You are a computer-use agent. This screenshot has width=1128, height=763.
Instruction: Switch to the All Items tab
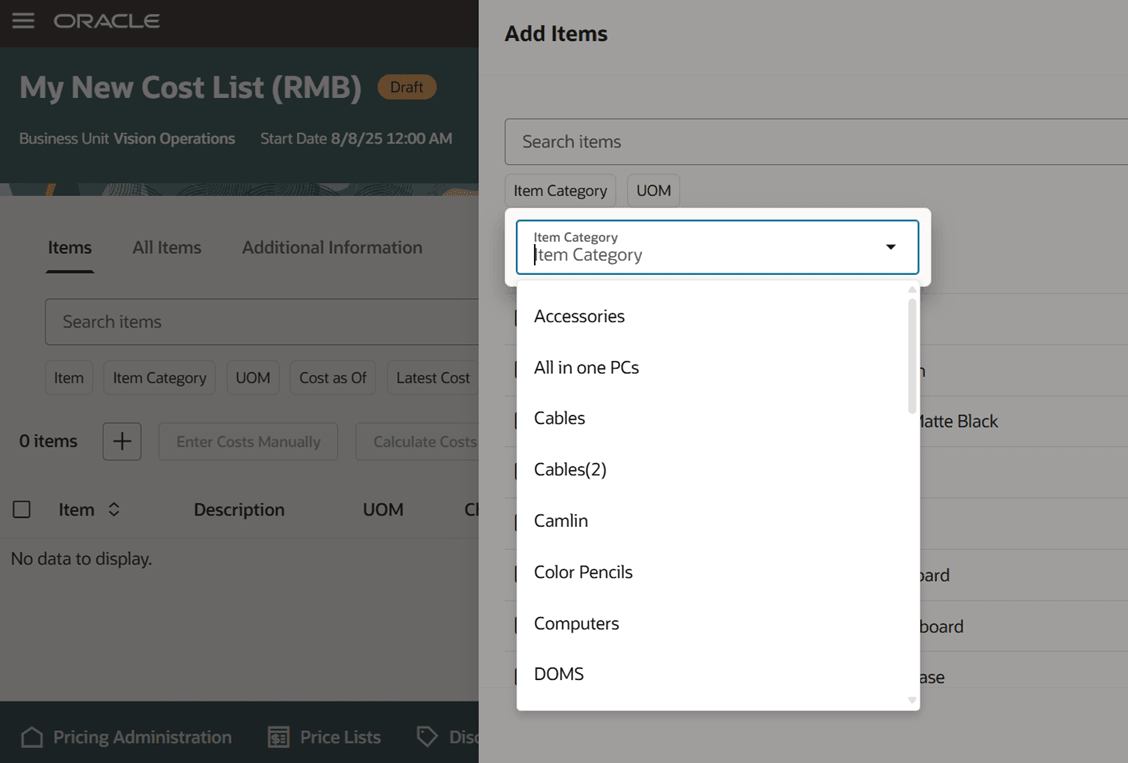(x=166, y=247)
